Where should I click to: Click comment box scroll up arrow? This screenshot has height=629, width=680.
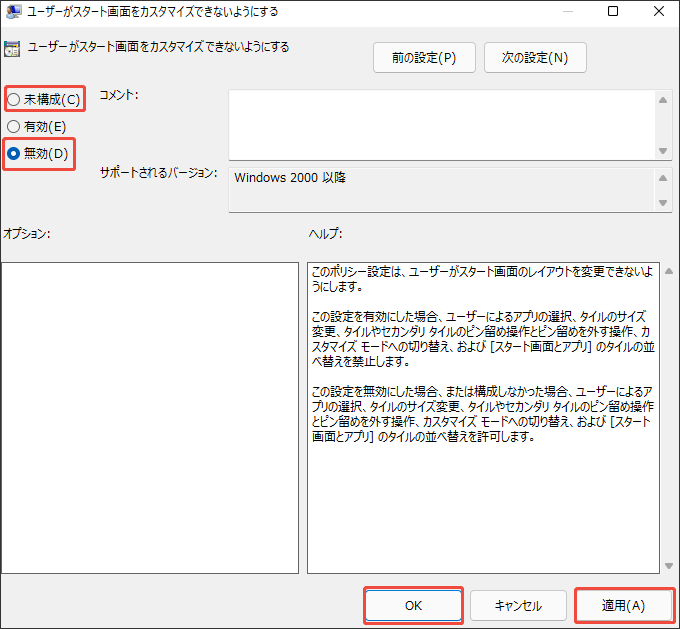pyautogui.click(x=663, y=100)
